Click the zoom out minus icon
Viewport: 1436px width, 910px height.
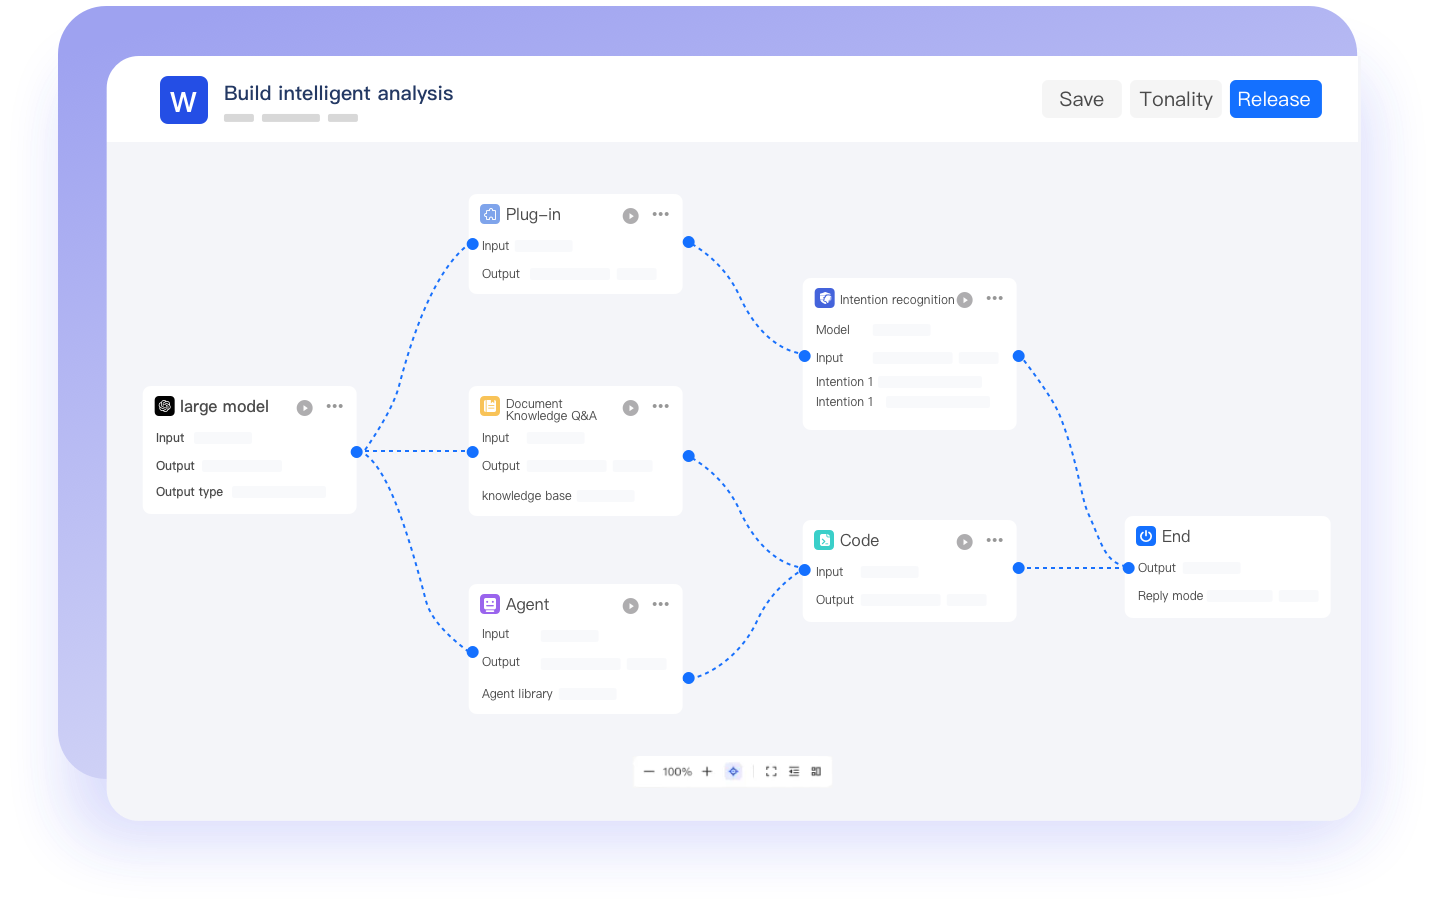coord(649,772)
